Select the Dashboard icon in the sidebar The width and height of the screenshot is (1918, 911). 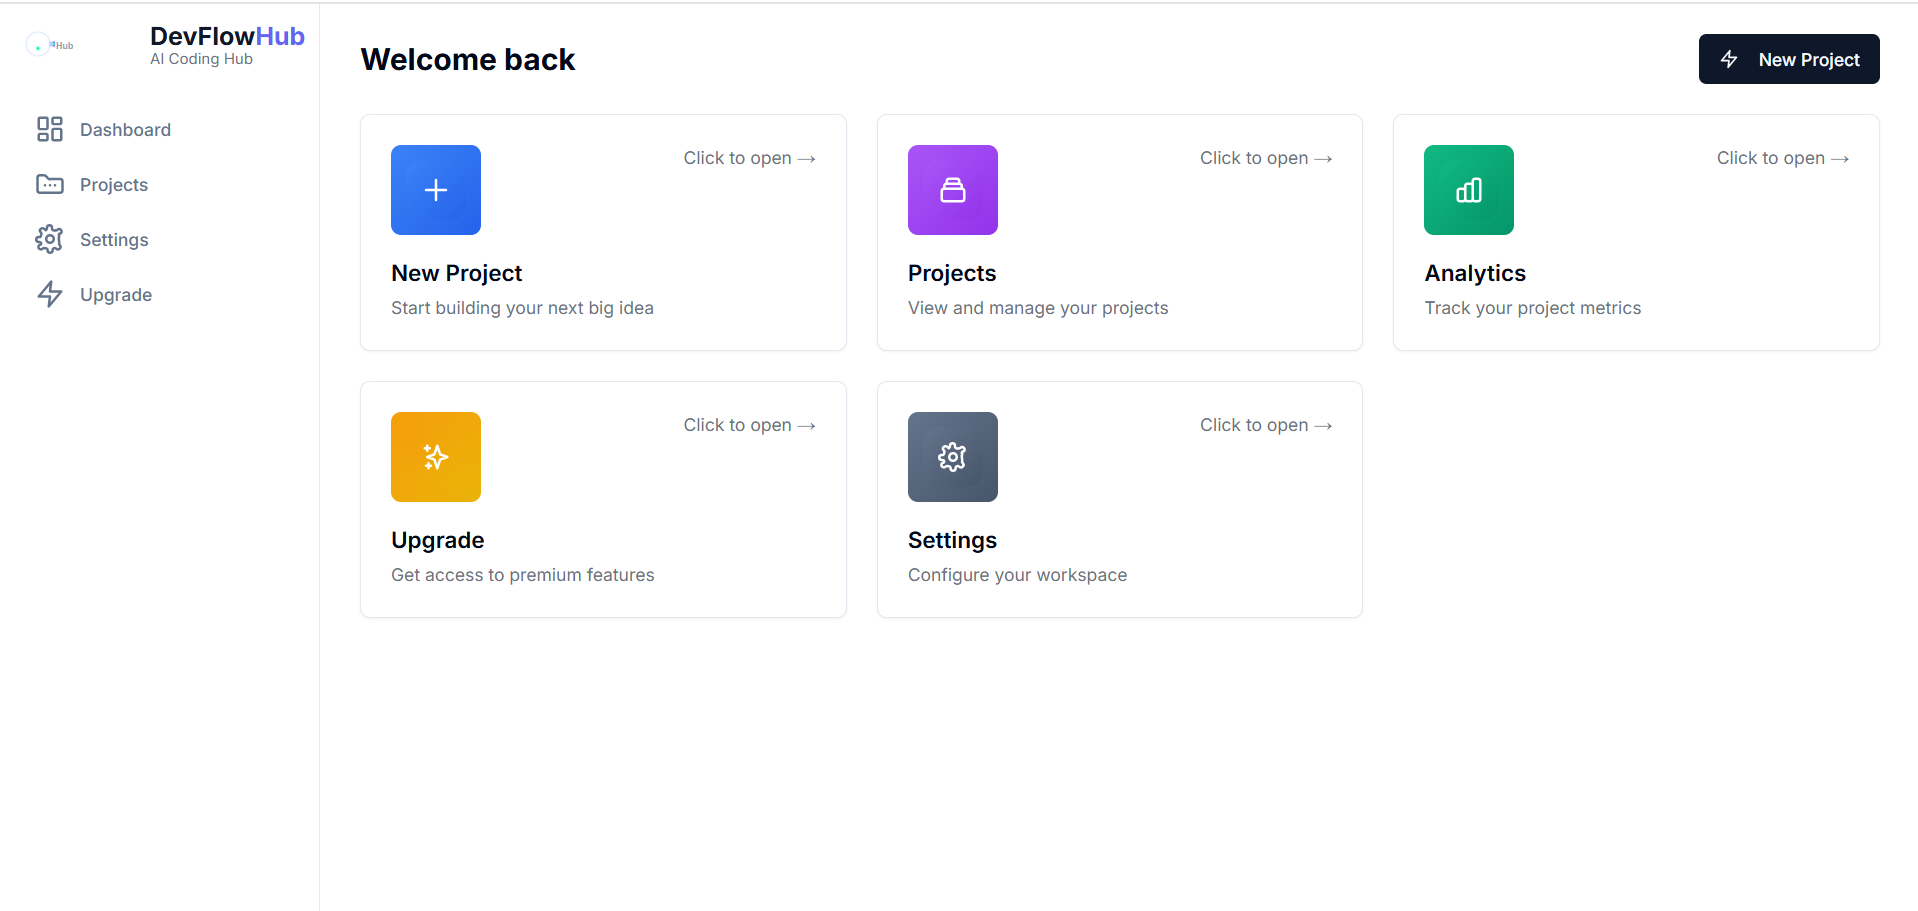click(50, 129)
